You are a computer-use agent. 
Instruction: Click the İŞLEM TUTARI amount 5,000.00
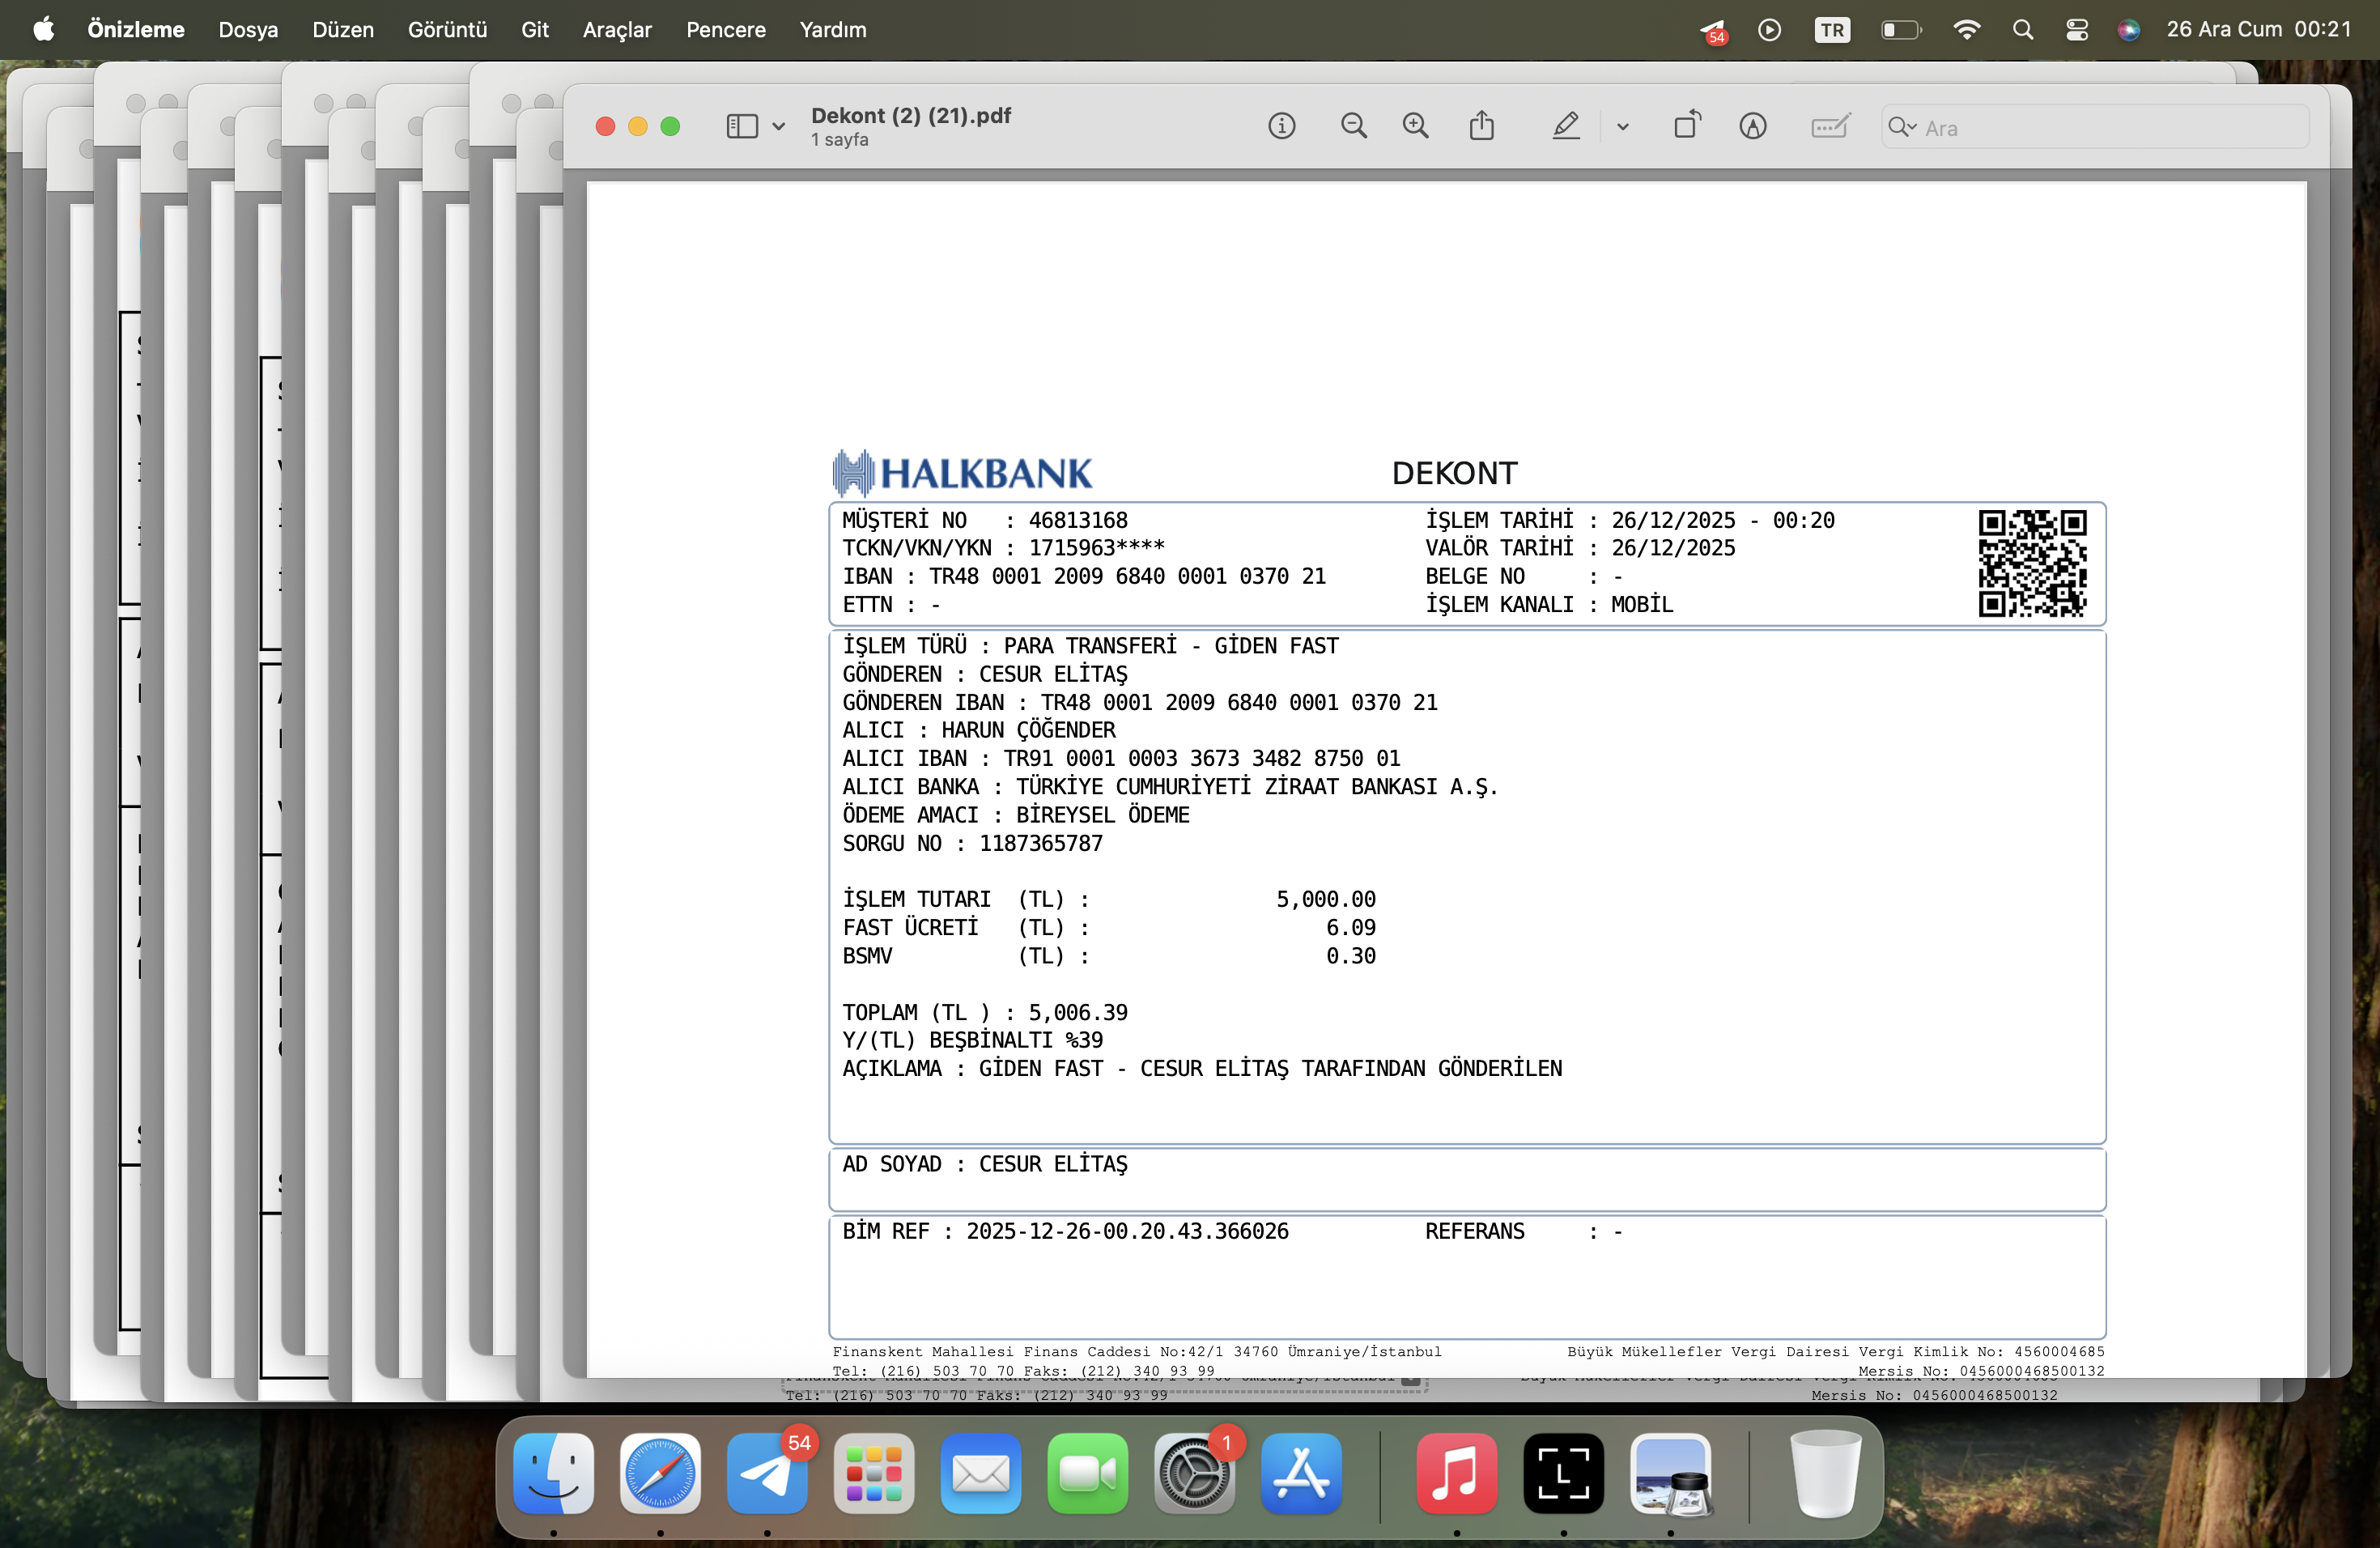tap(1326, 899)
